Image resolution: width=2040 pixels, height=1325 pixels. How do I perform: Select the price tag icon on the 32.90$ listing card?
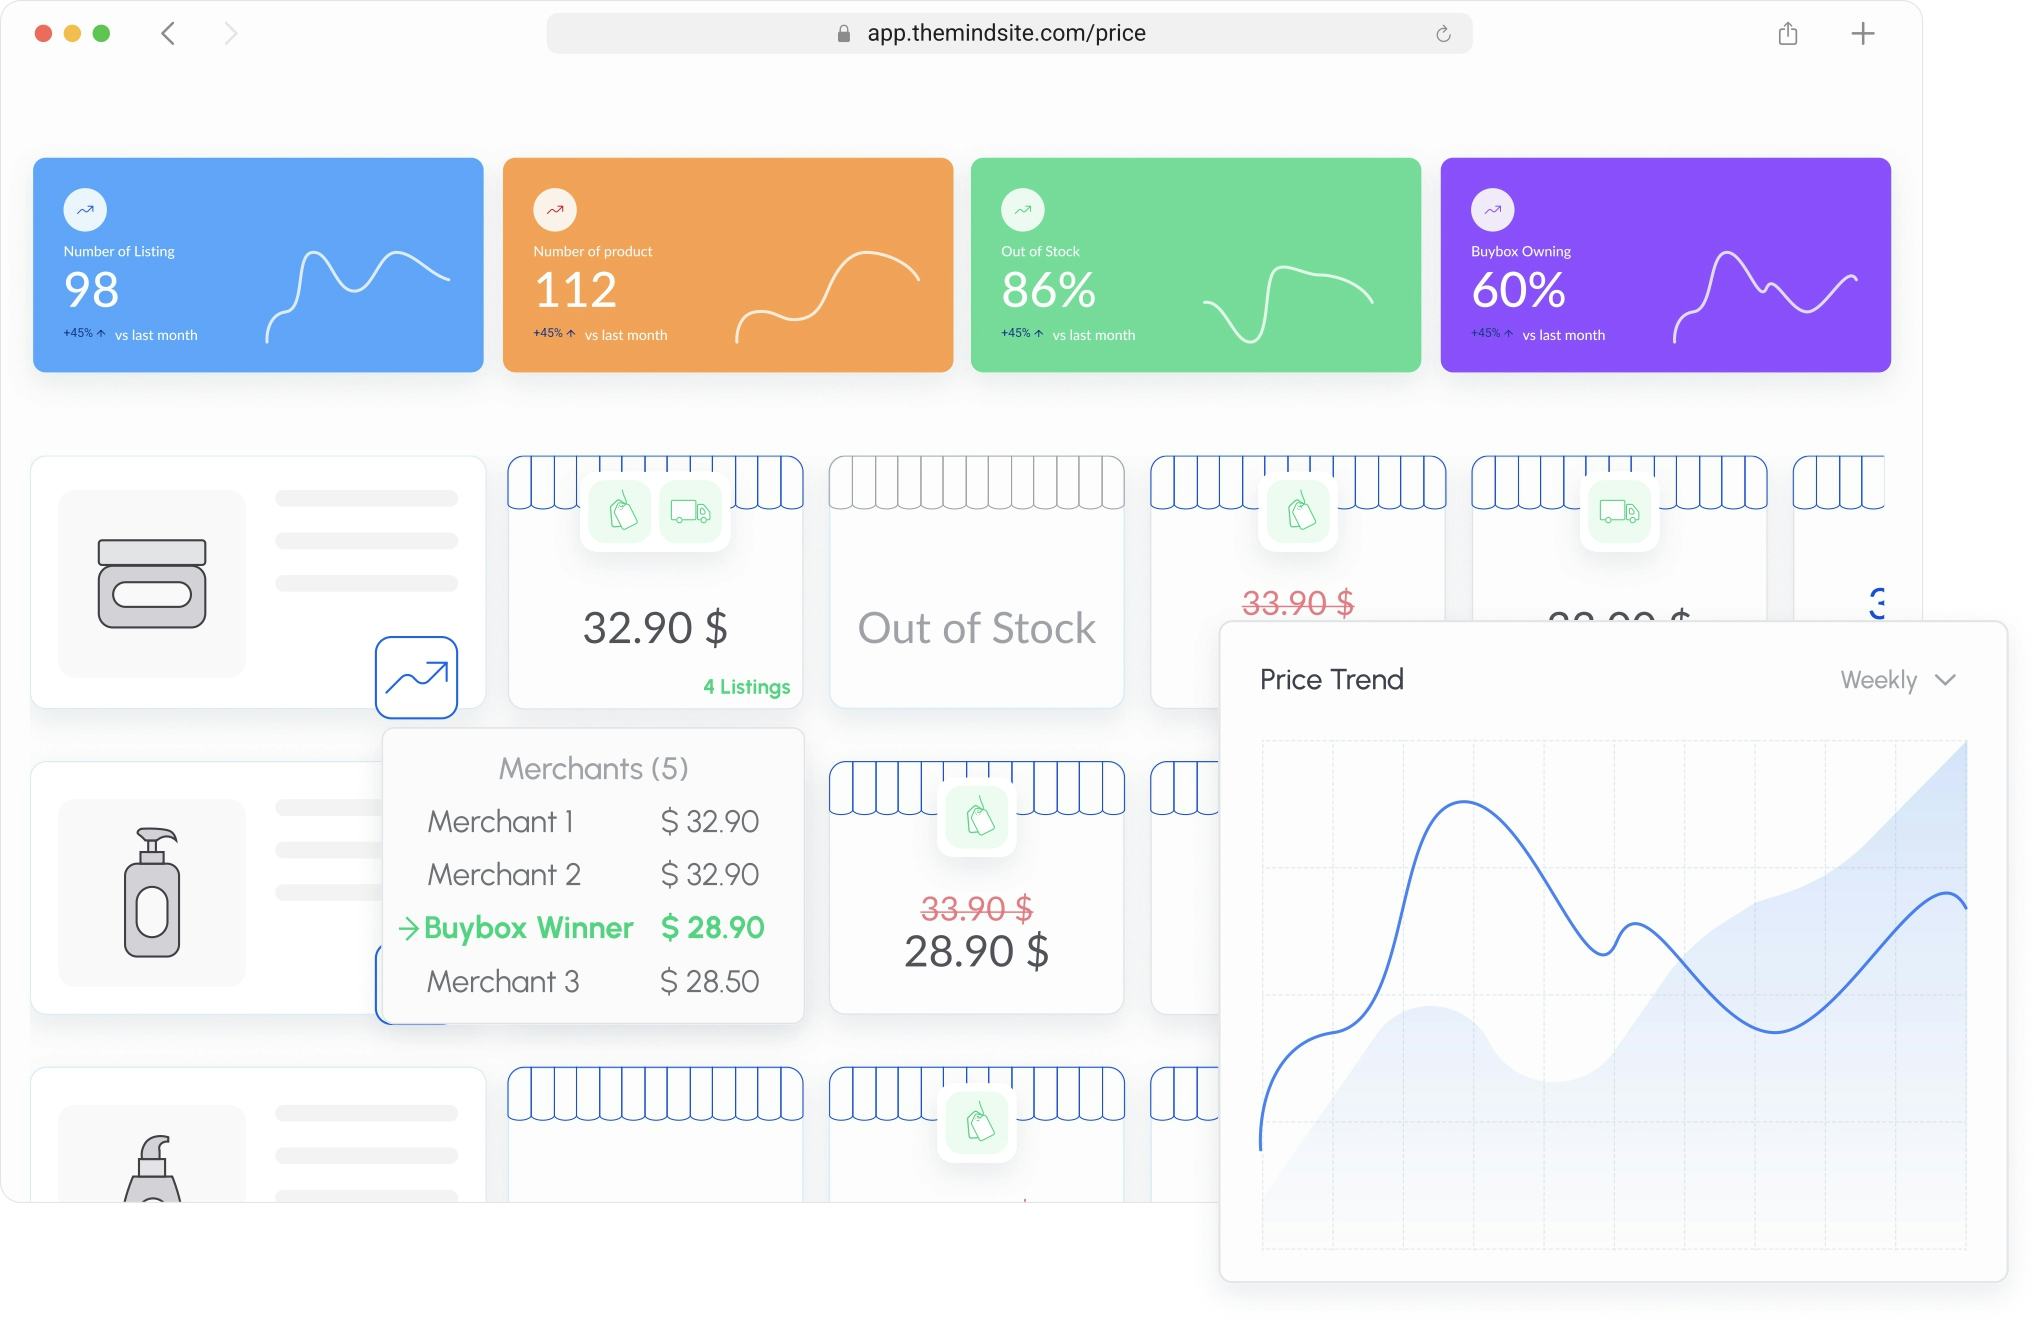[618, 512]
